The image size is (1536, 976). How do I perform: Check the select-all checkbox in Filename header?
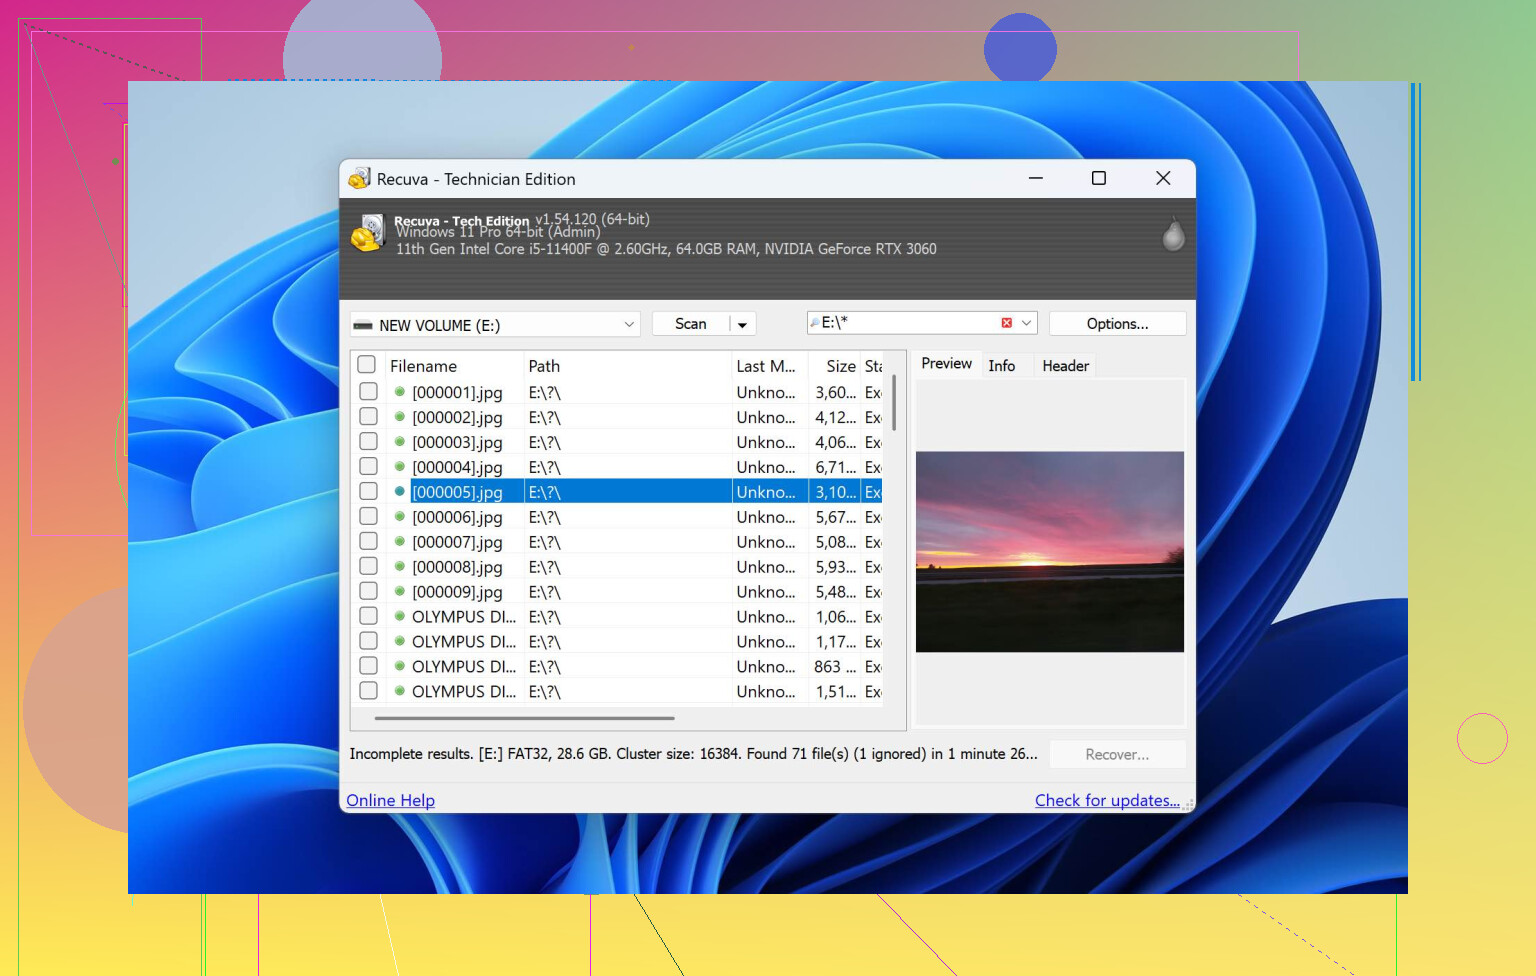coord(367,365)
